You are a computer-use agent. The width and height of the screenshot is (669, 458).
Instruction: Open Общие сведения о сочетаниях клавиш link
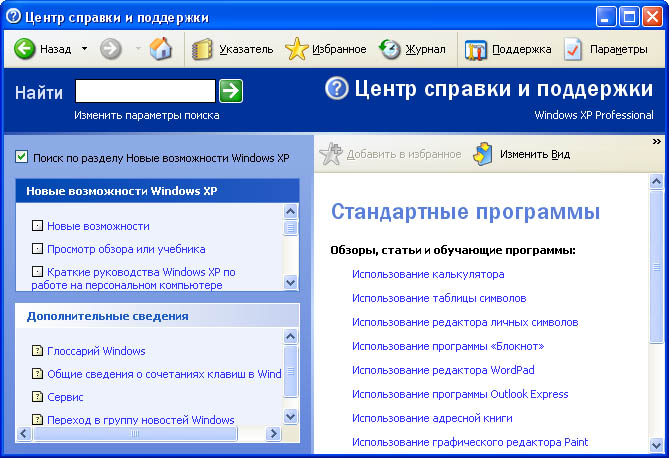pyautogui.click(x=164, y=374)
